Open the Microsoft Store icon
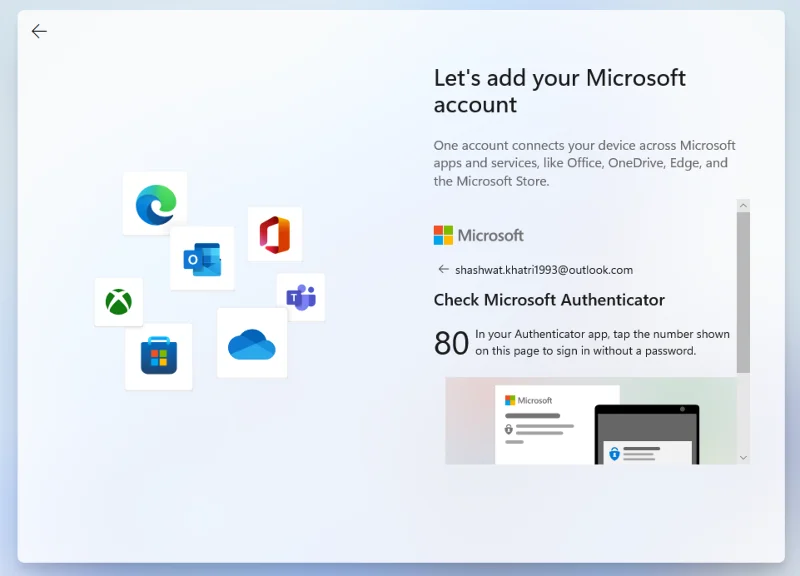800x576 pixels. [x=159, y=357]
